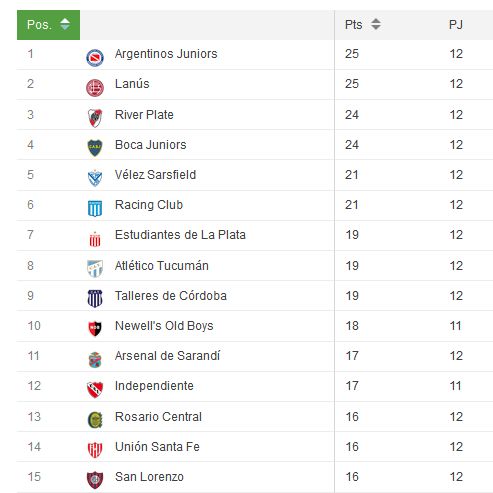This screenshot has width=493, height=493.
Task: Sort table by the Pos. column arrows
Action: coord(65,24)
